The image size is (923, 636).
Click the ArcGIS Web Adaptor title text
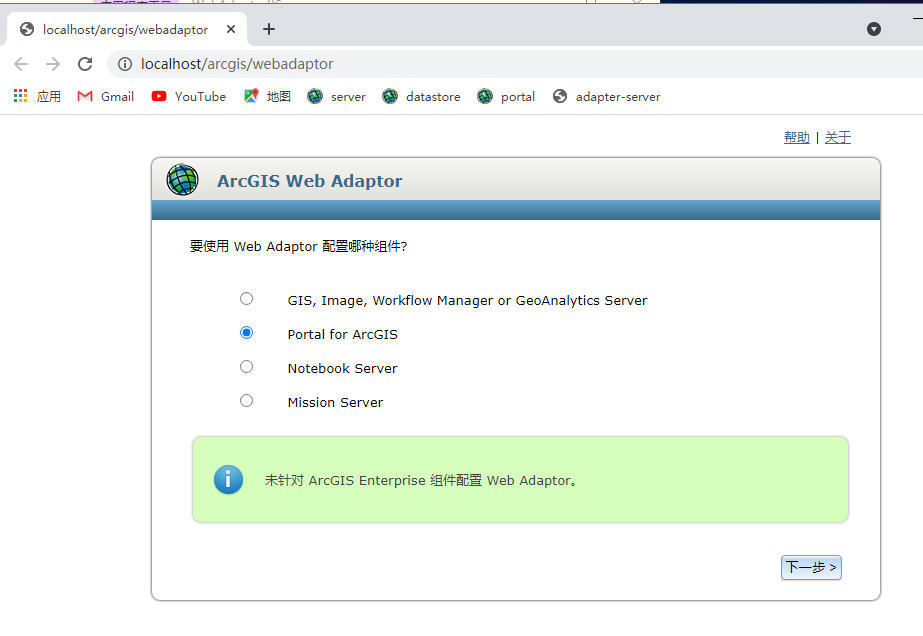pos(310,181)
